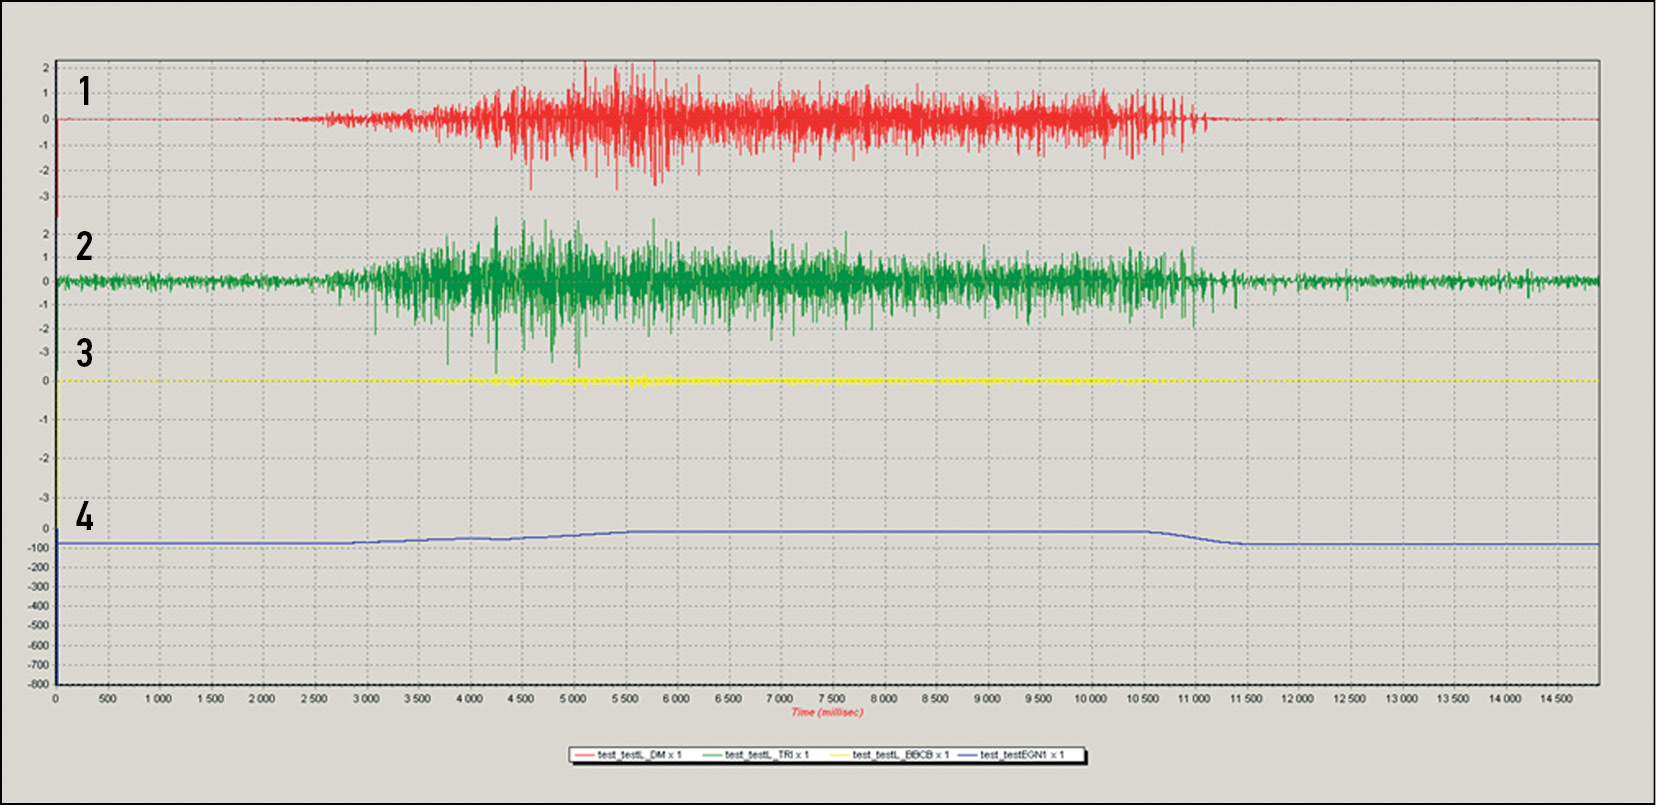Click the -800 label on the Y axis

[39, 684]
